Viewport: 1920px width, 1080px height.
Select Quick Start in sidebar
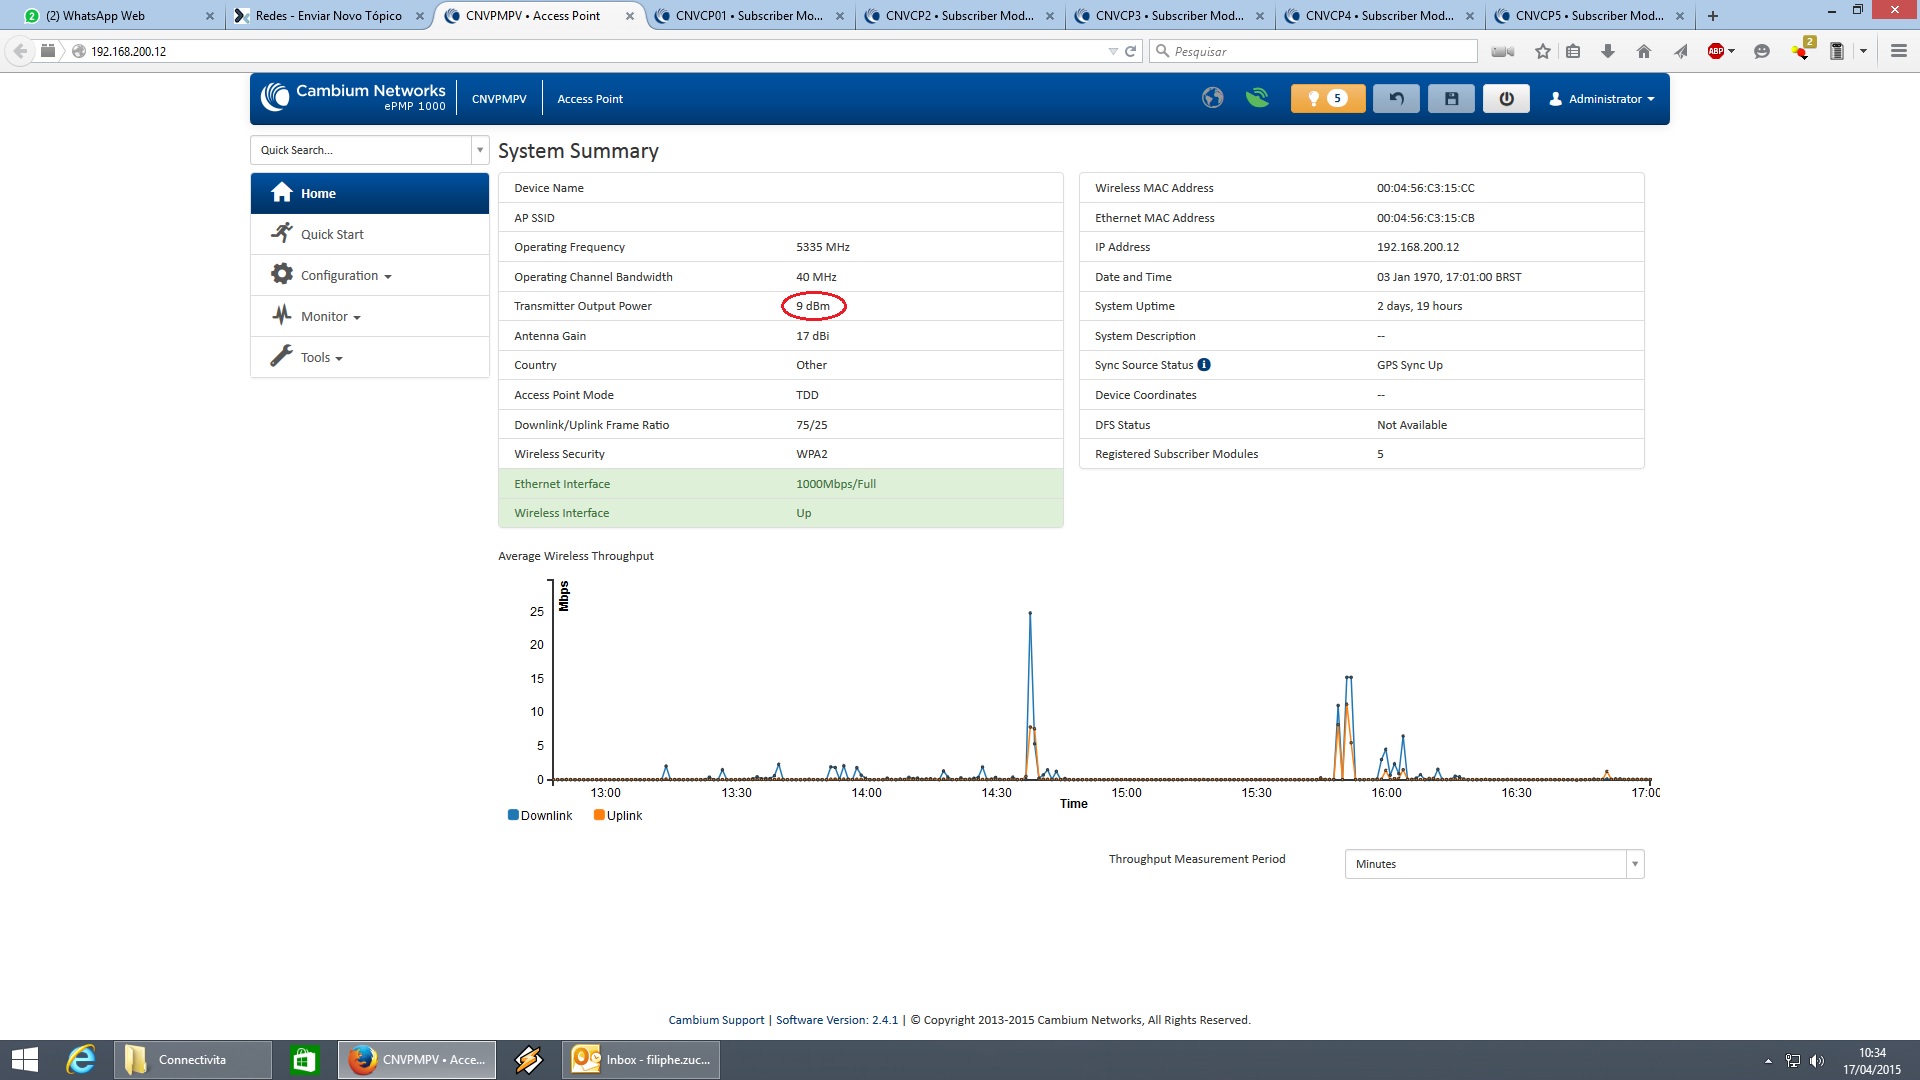[332, 234]
